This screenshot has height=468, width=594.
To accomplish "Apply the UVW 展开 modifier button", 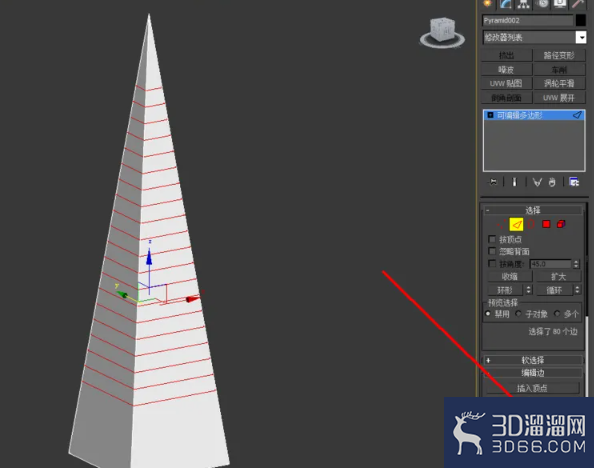I will (x=559, y=98).
